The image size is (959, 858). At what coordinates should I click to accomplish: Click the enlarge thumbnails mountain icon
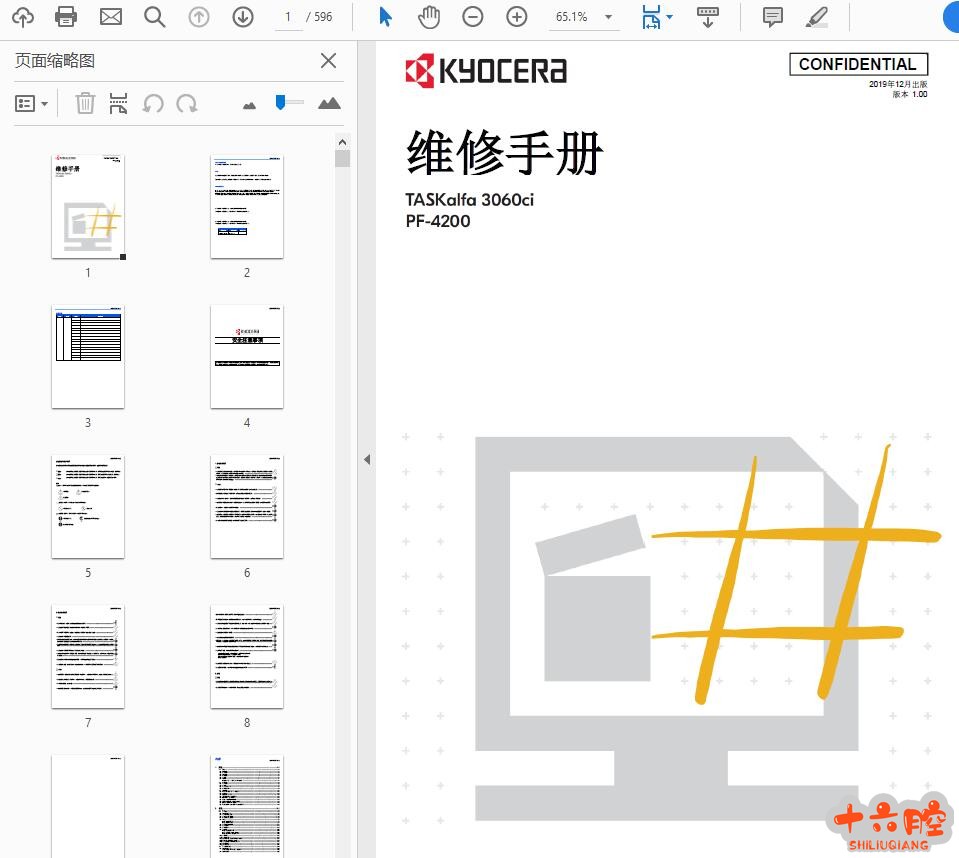[x=329, y=103]
